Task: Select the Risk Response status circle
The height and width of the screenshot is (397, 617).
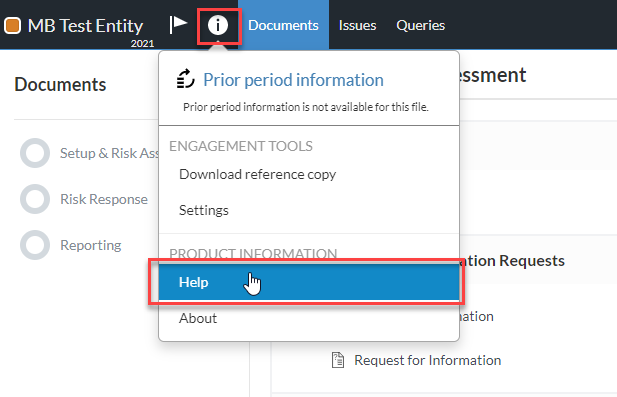Action: point(35,199)
